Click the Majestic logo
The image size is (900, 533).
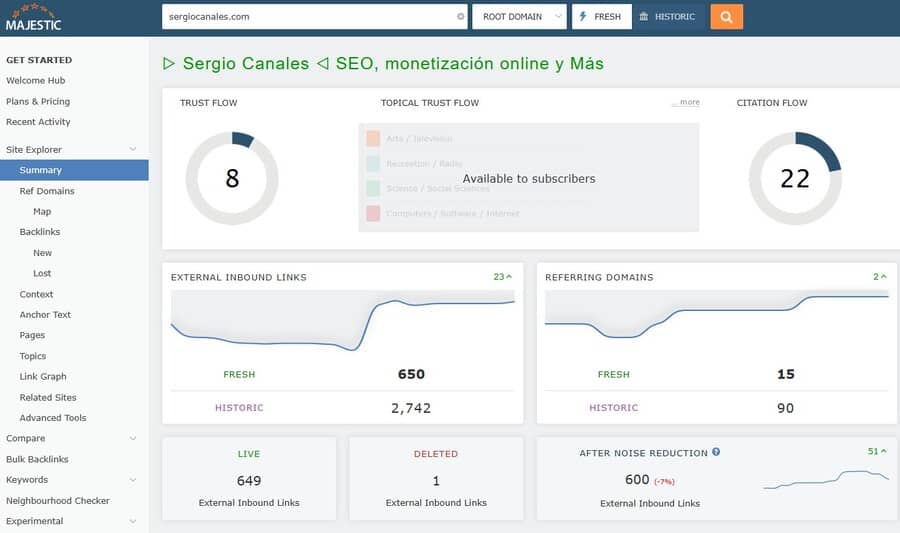[33, 18]
